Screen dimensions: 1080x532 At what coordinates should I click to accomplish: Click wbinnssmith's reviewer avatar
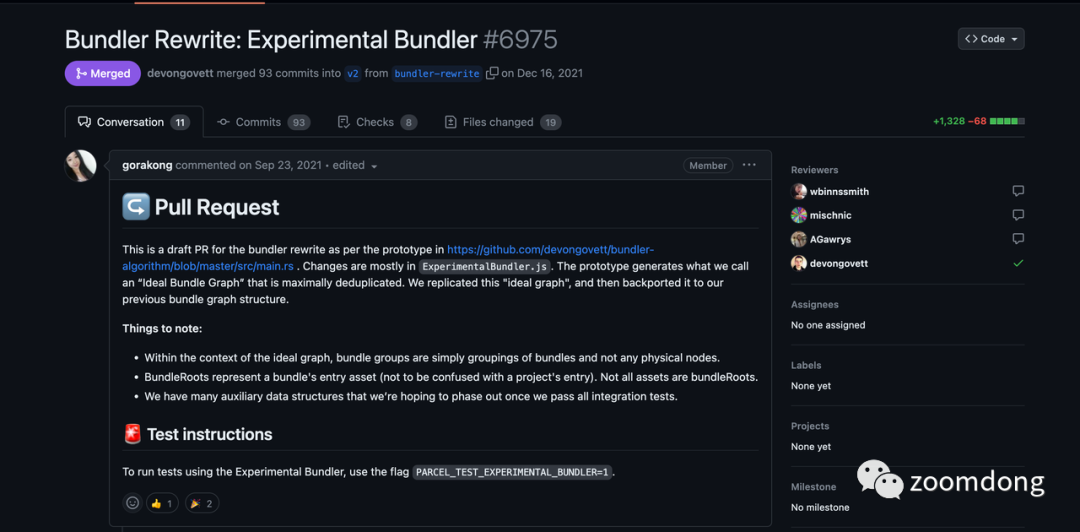point(798,192)
